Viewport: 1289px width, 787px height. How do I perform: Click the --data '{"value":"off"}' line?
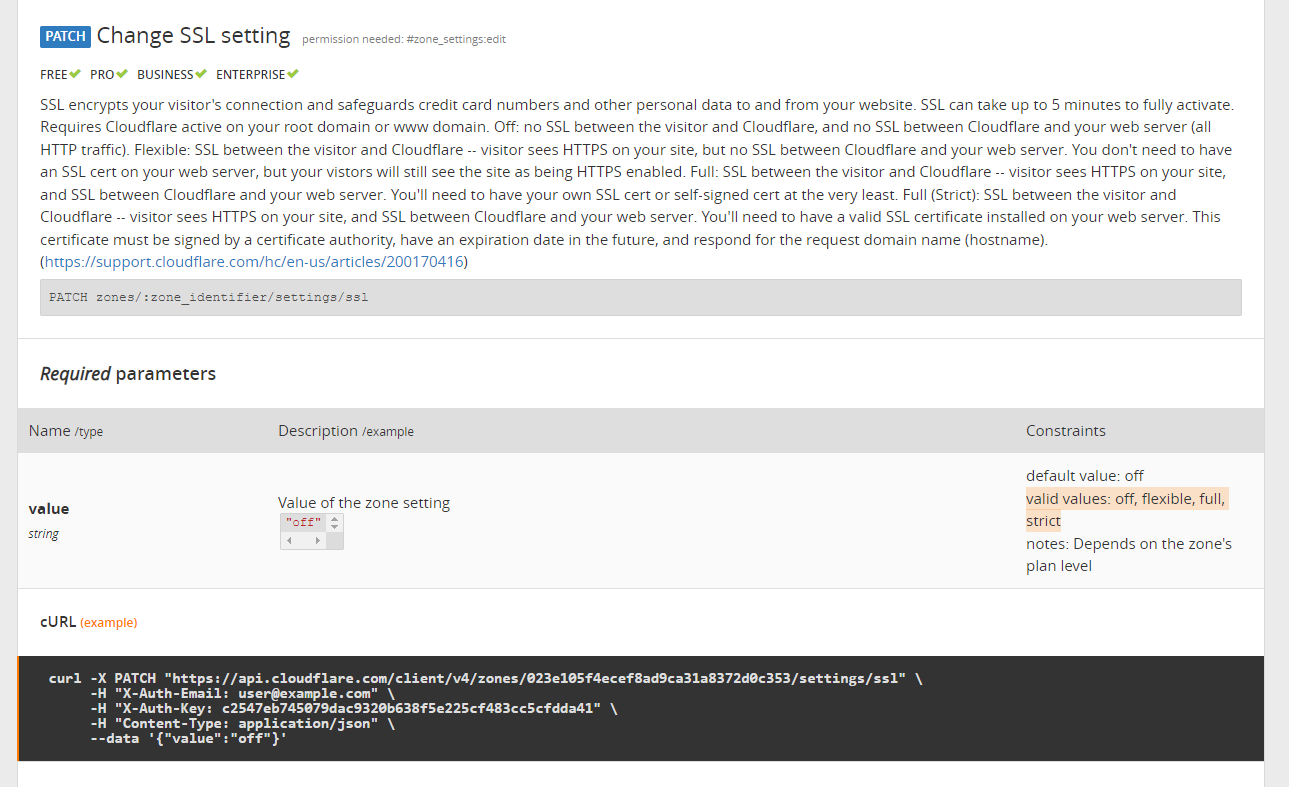(188, 739)
